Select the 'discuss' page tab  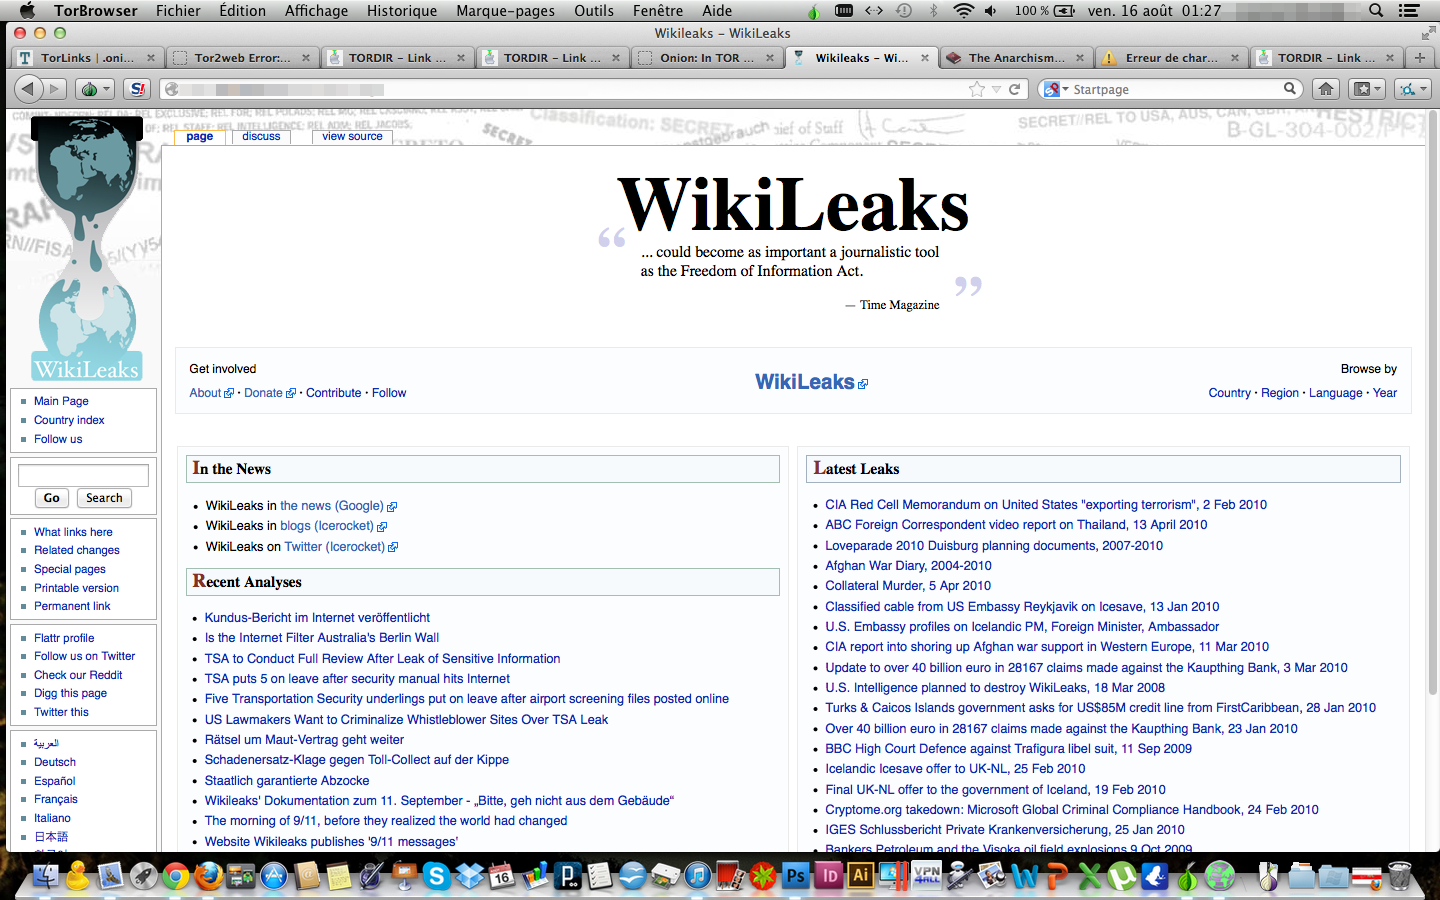(x=261, y=136)
